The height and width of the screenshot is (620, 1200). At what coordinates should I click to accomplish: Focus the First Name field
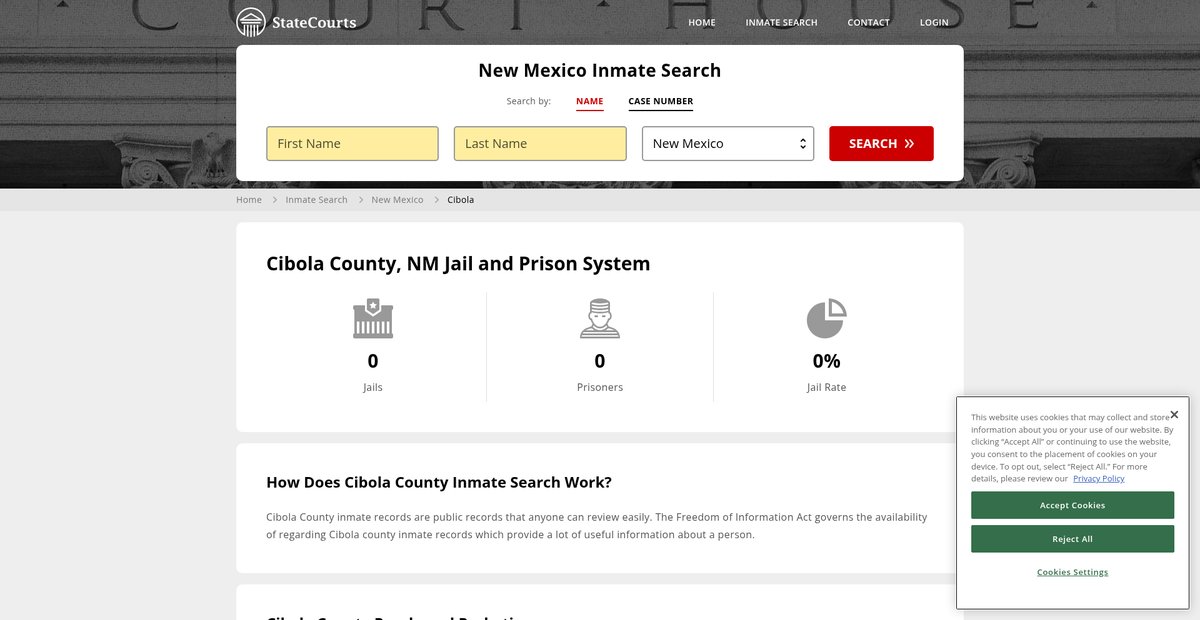coord(352,143)
